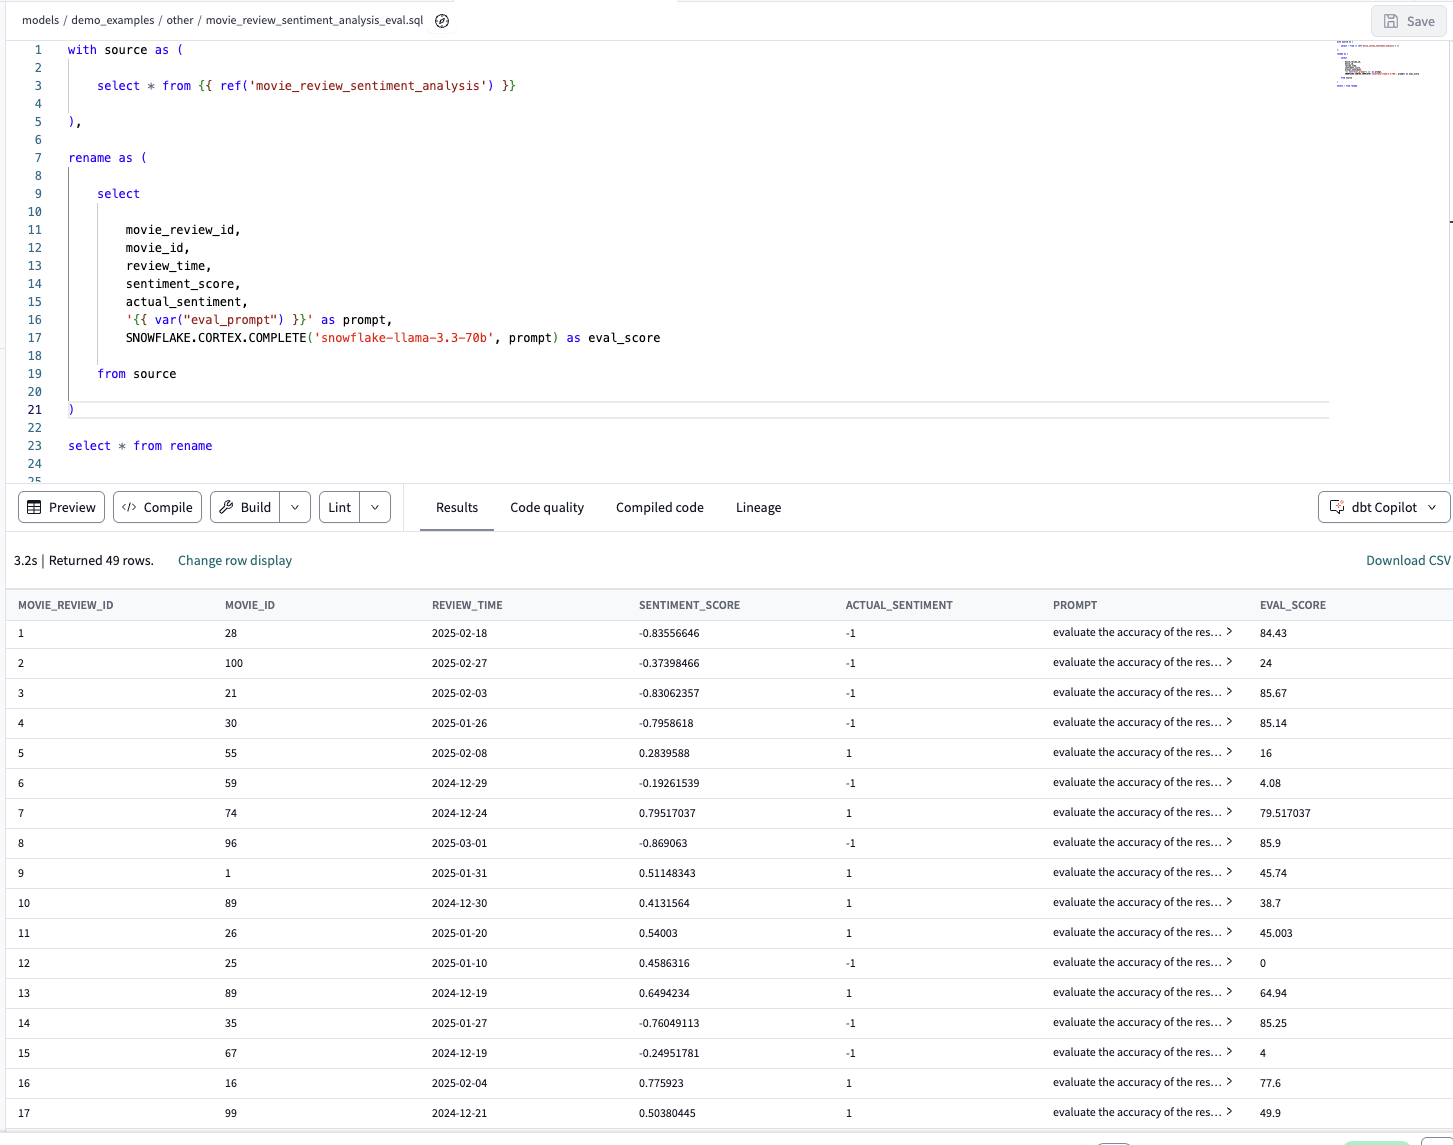Screen dimensions: 1453x1145
Task: Run Lint on the model
Action: pyautogui.click(x=339, y=507)
